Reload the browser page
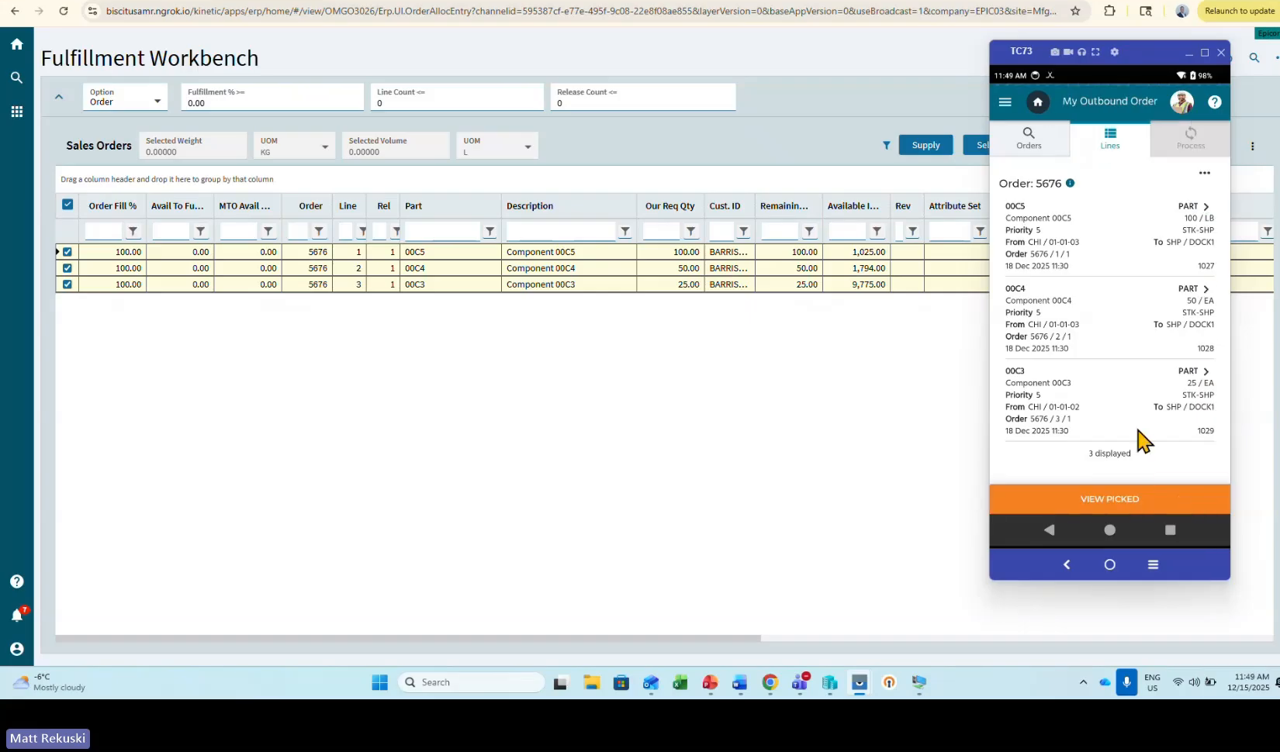 pos(63,11)
